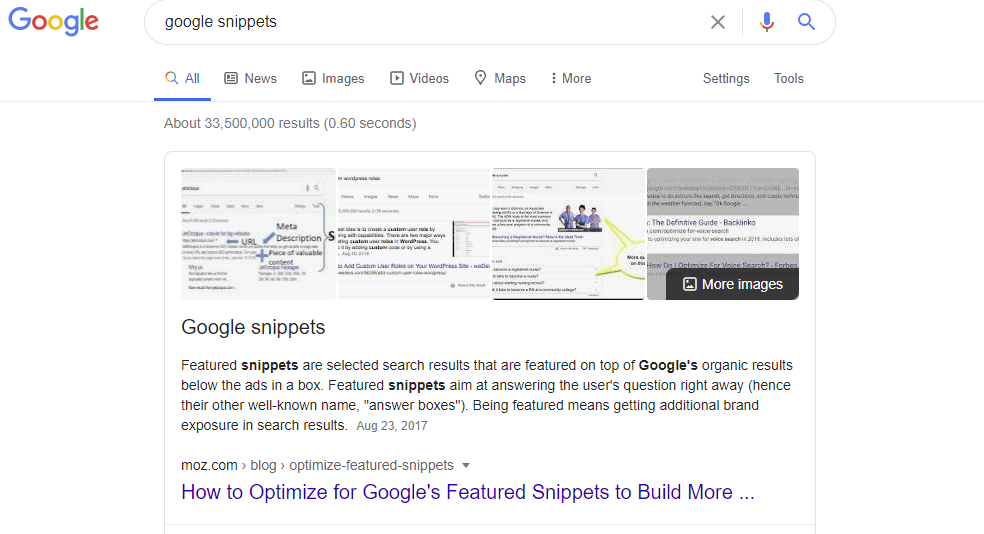Click the About 33,500,000 results text
This screenshot has width=984, height=534.
coord(290,124)
